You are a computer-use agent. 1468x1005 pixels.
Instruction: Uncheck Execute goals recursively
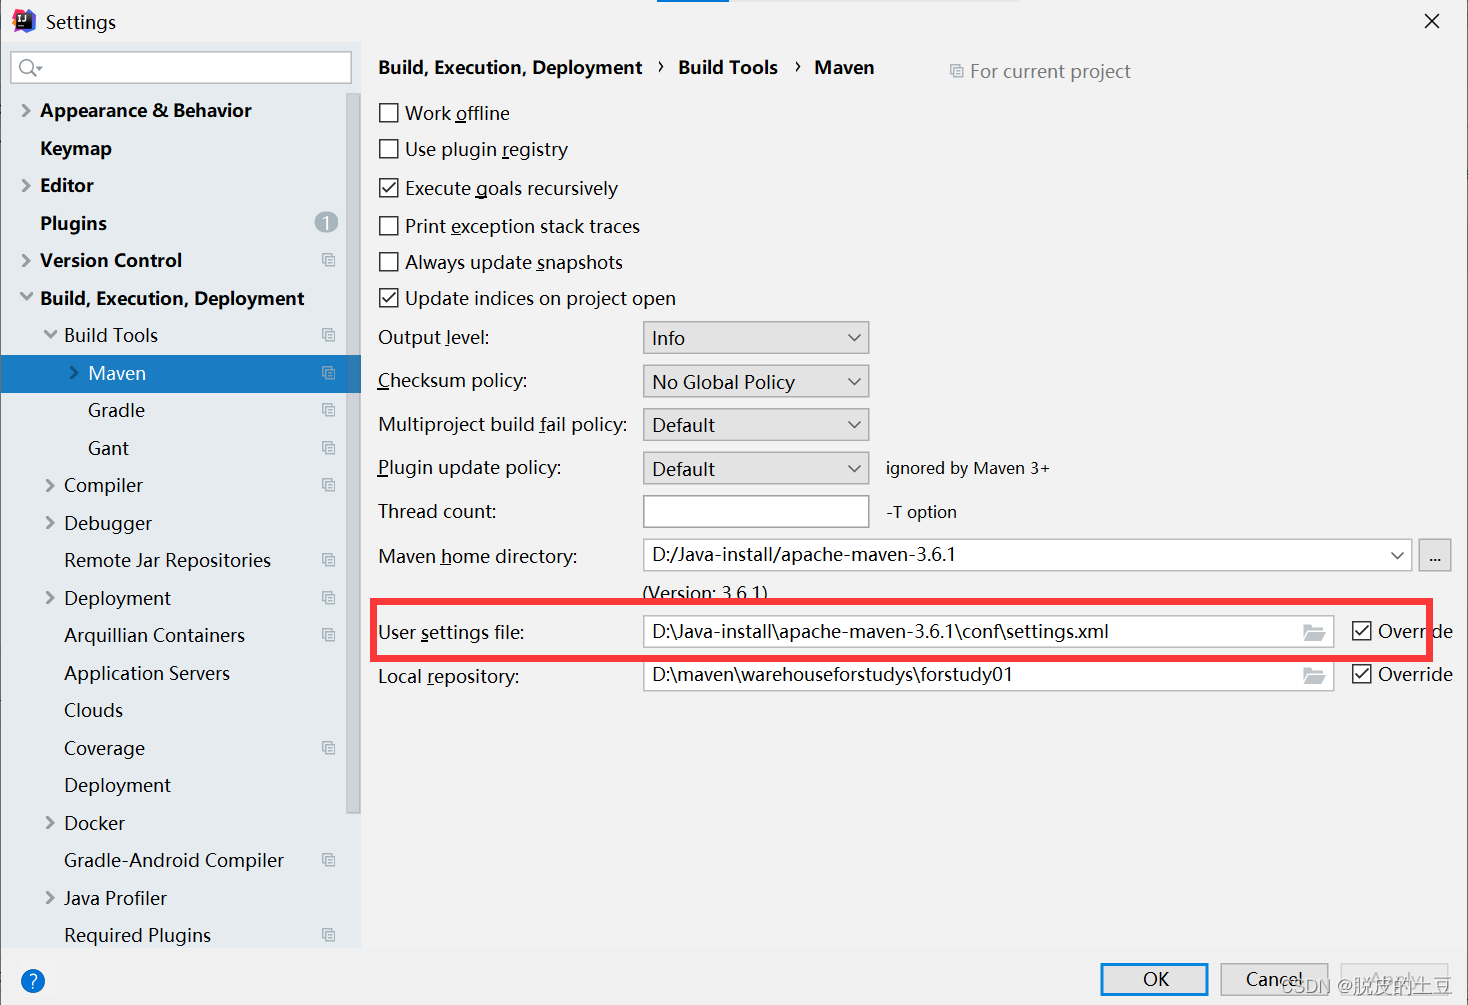click(389, 188)
